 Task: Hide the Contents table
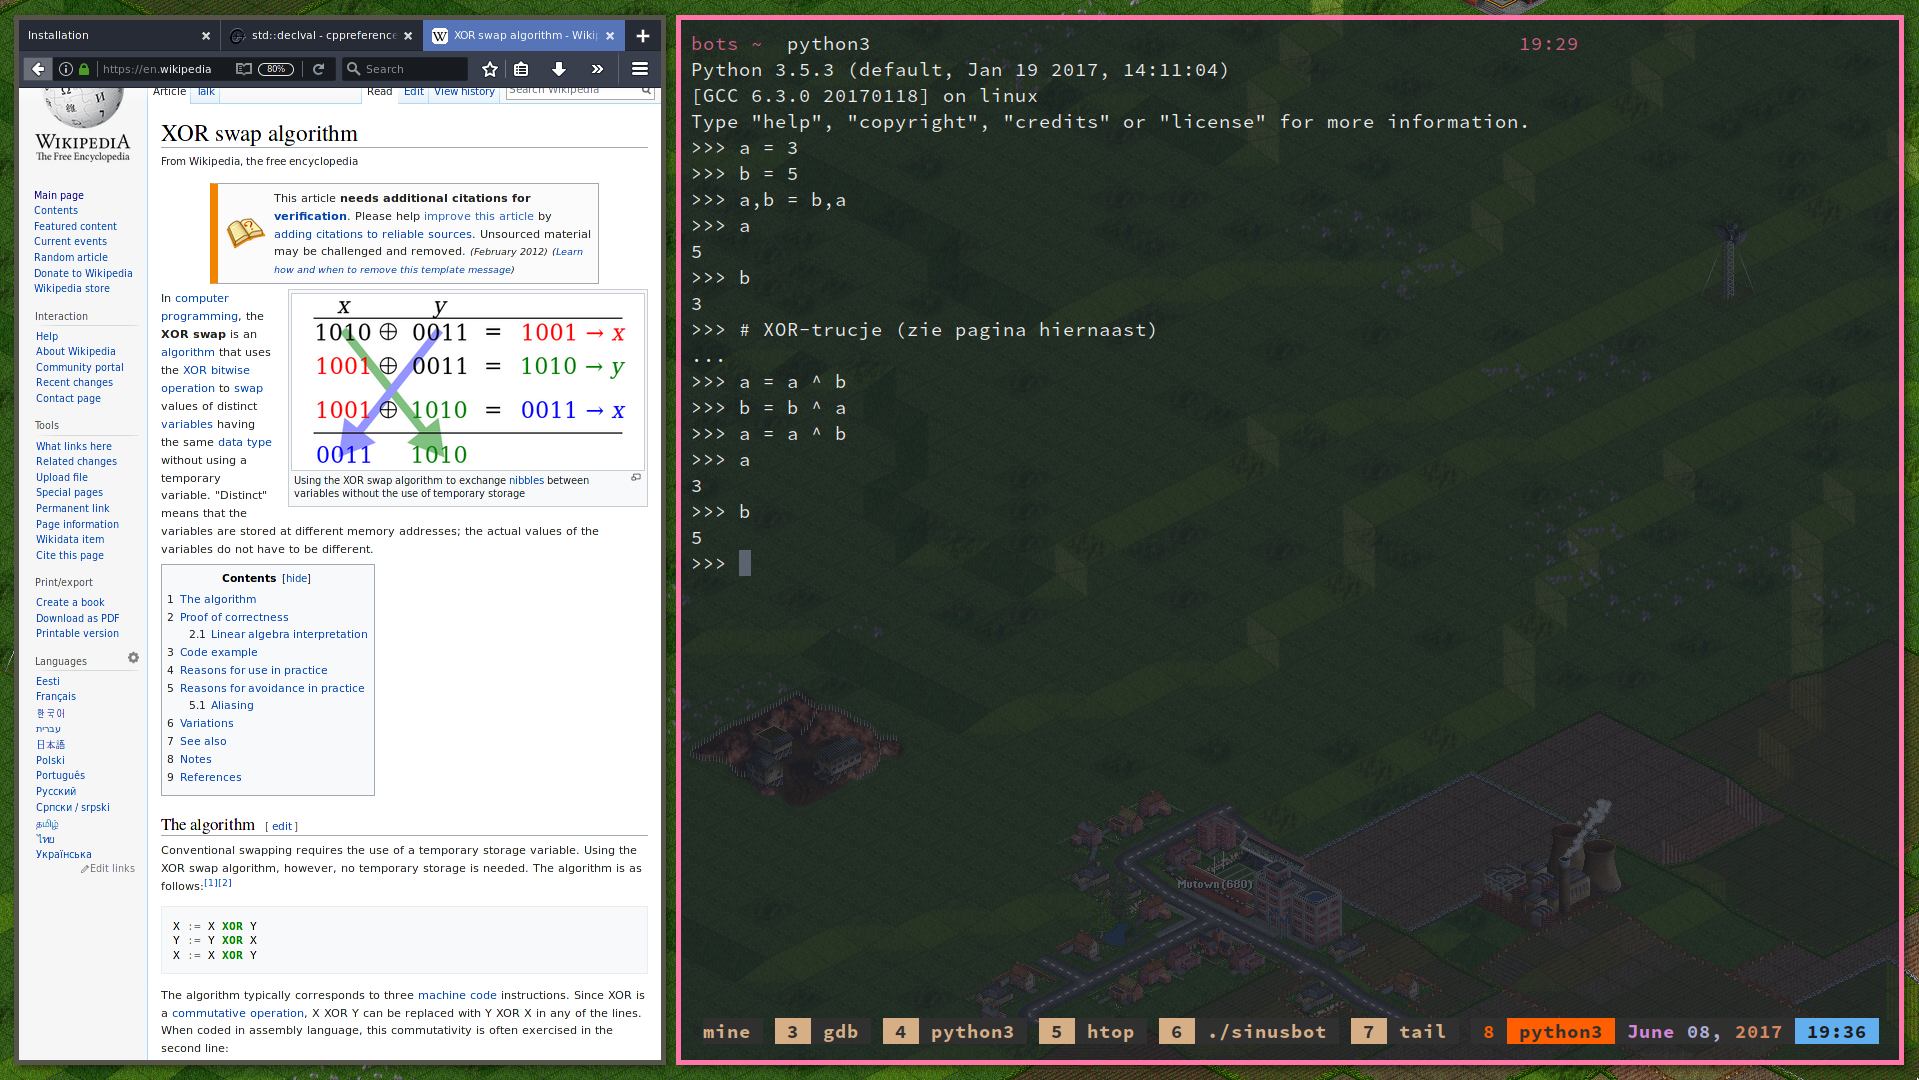pyautogui.click(x=296, y=579)
